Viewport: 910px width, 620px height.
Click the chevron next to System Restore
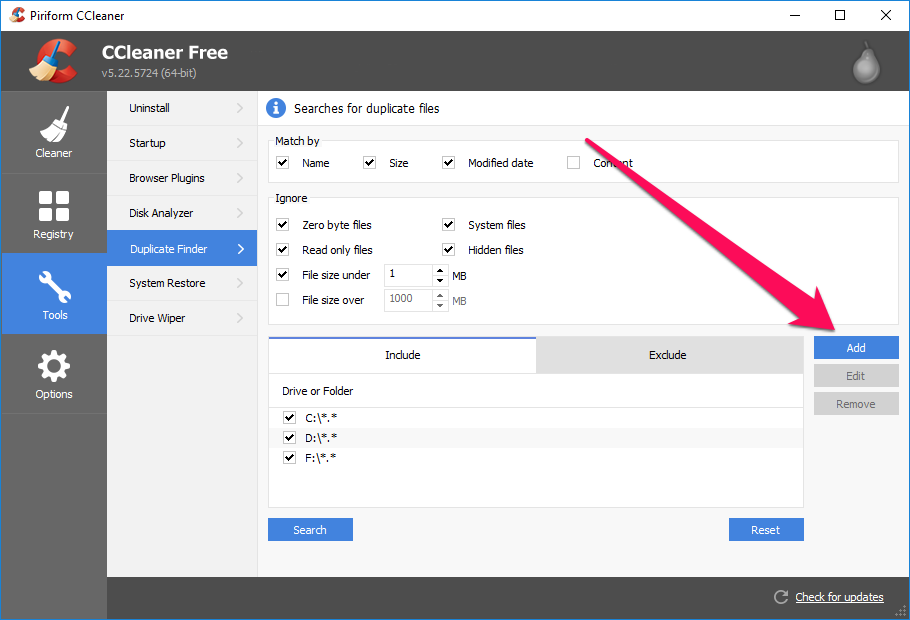240,283
